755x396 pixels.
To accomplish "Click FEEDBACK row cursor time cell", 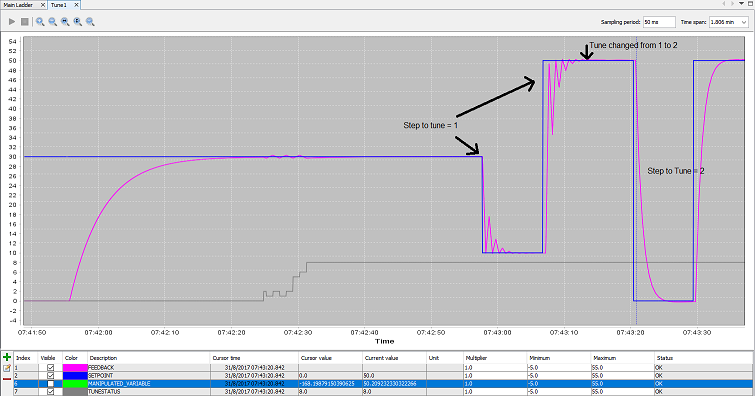I will pyautogui.click(x=255, y=368).
